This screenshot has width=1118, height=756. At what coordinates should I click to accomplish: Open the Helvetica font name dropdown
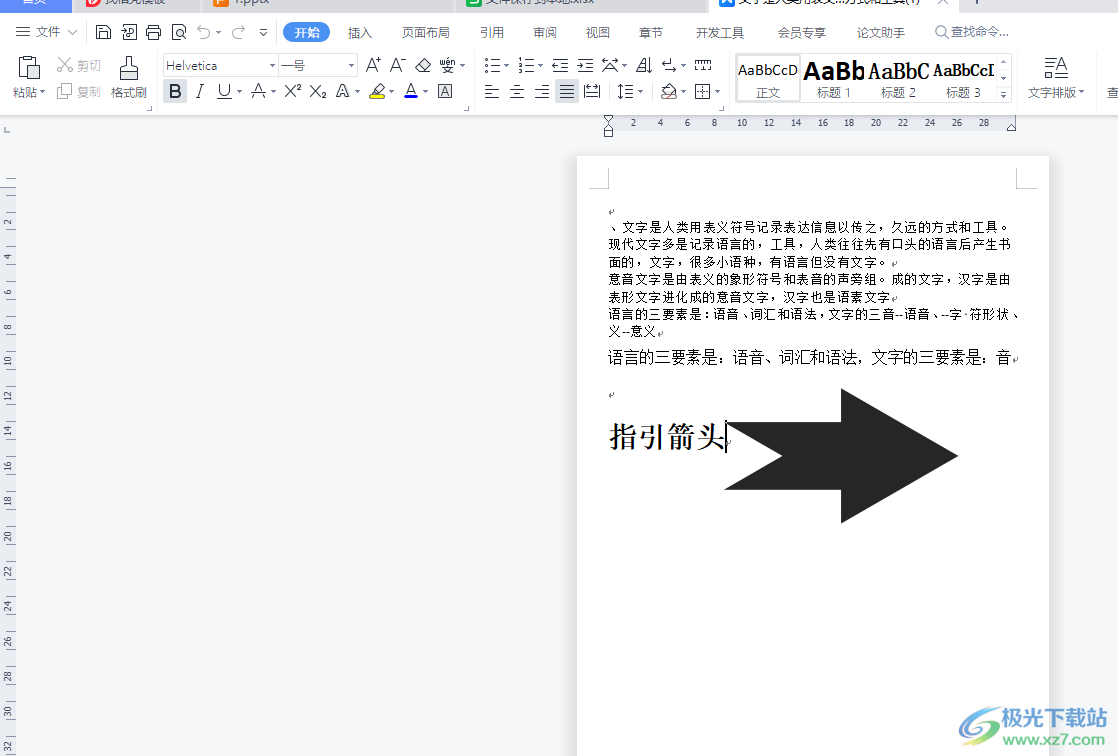pyautogui.click(x=220, y=66)
